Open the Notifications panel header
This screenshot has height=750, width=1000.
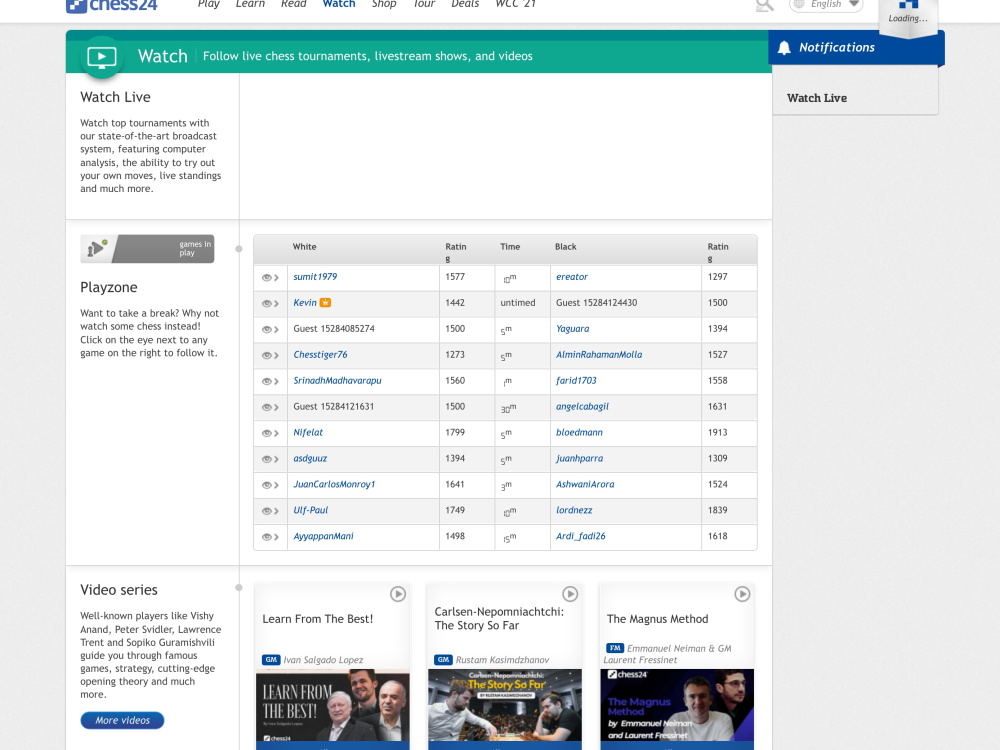pyautogui.click(x=855, y=48)
